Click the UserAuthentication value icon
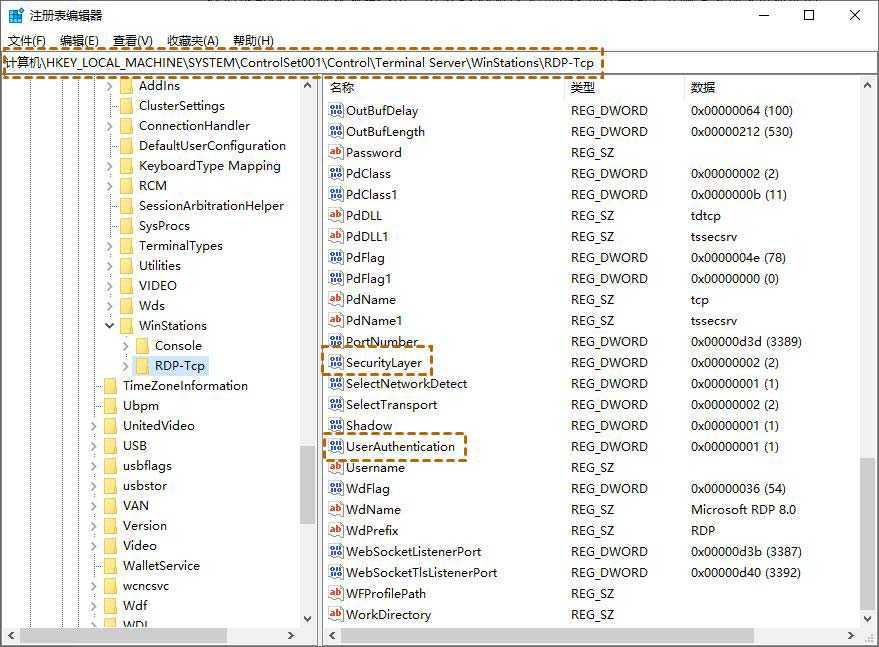Screen dimensions: 879x647 [338, 446]
